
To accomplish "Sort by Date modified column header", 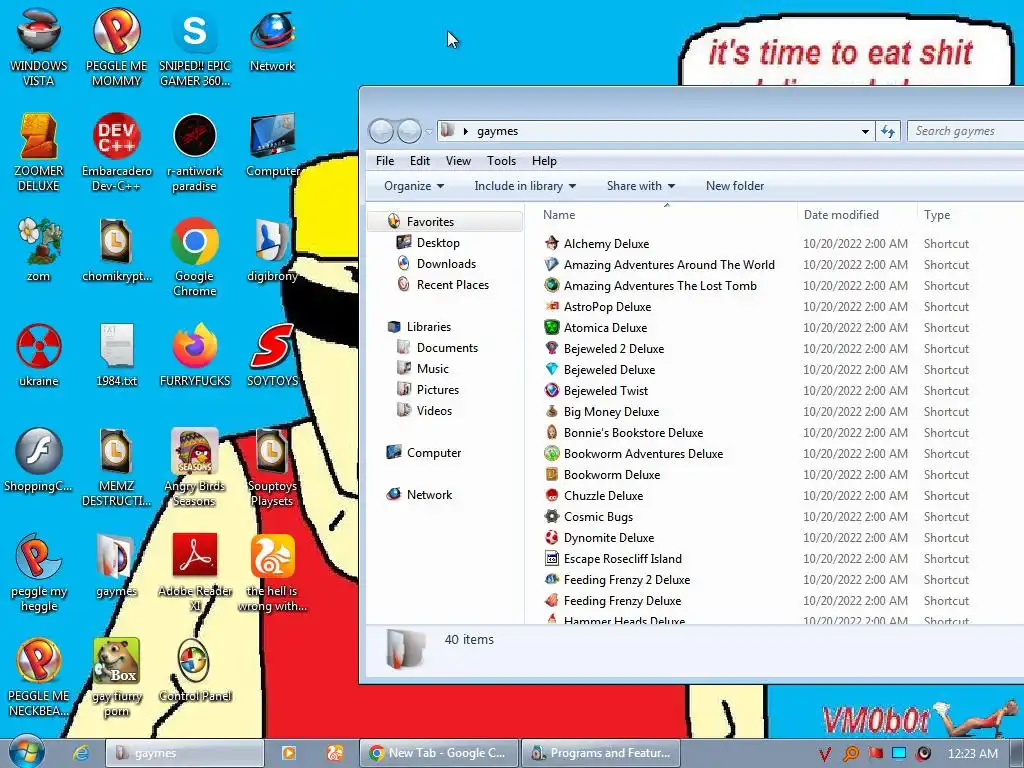I will (x=856, y=215).
